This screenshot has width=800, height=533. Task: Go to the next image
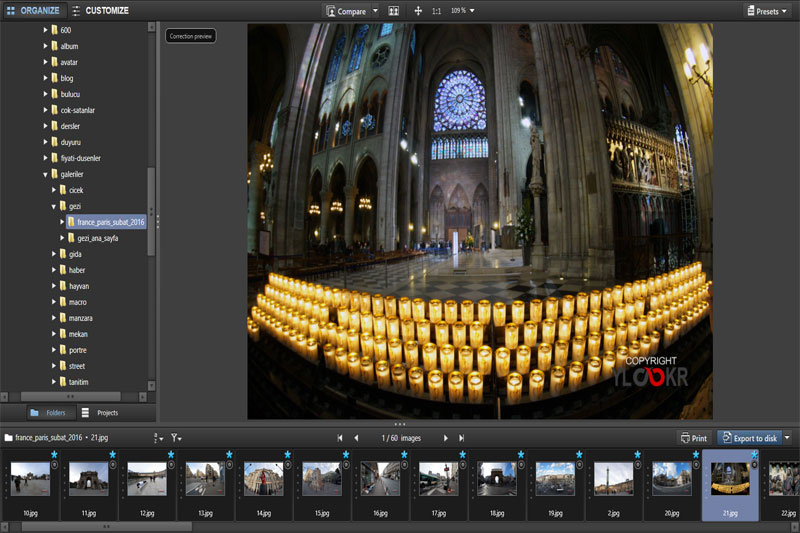coord(445,438)
